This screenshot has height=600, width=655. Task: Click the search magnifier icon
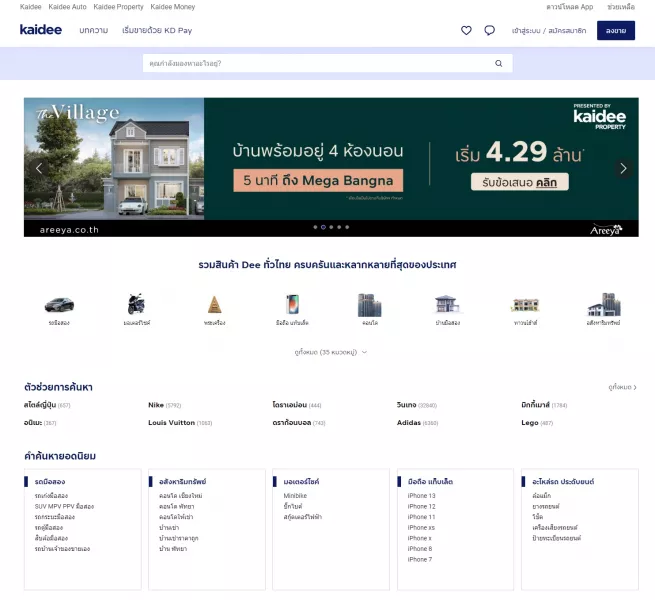tap(498, 64)
